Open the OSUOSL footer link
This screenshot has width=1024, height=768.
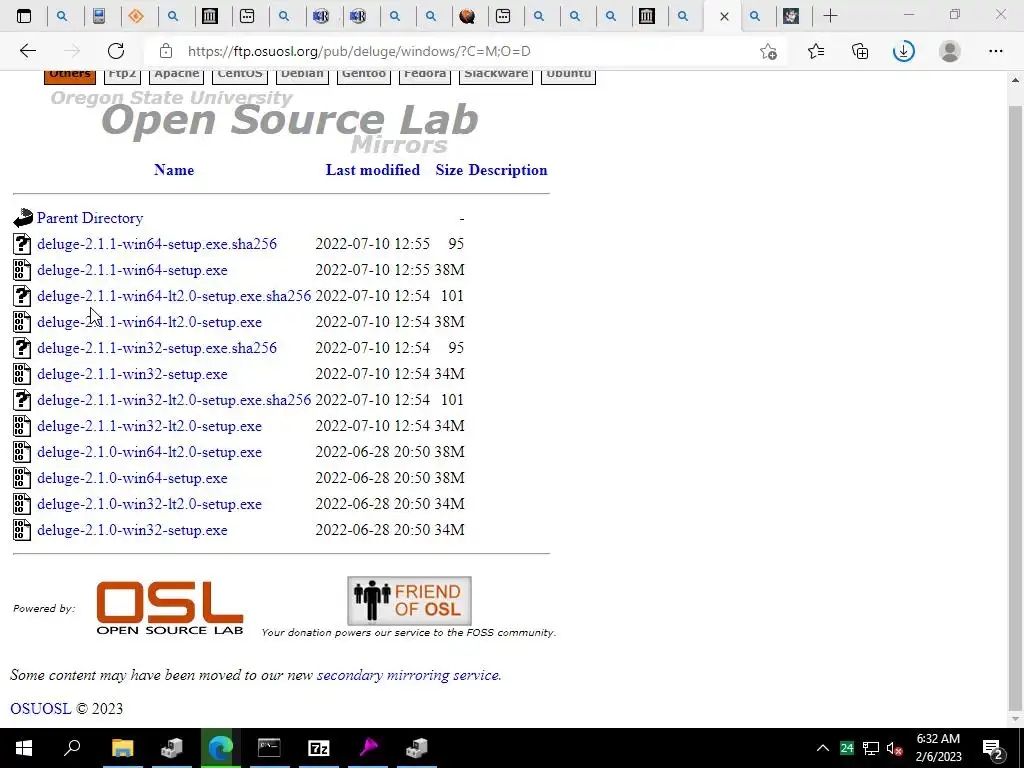[40, 709]
